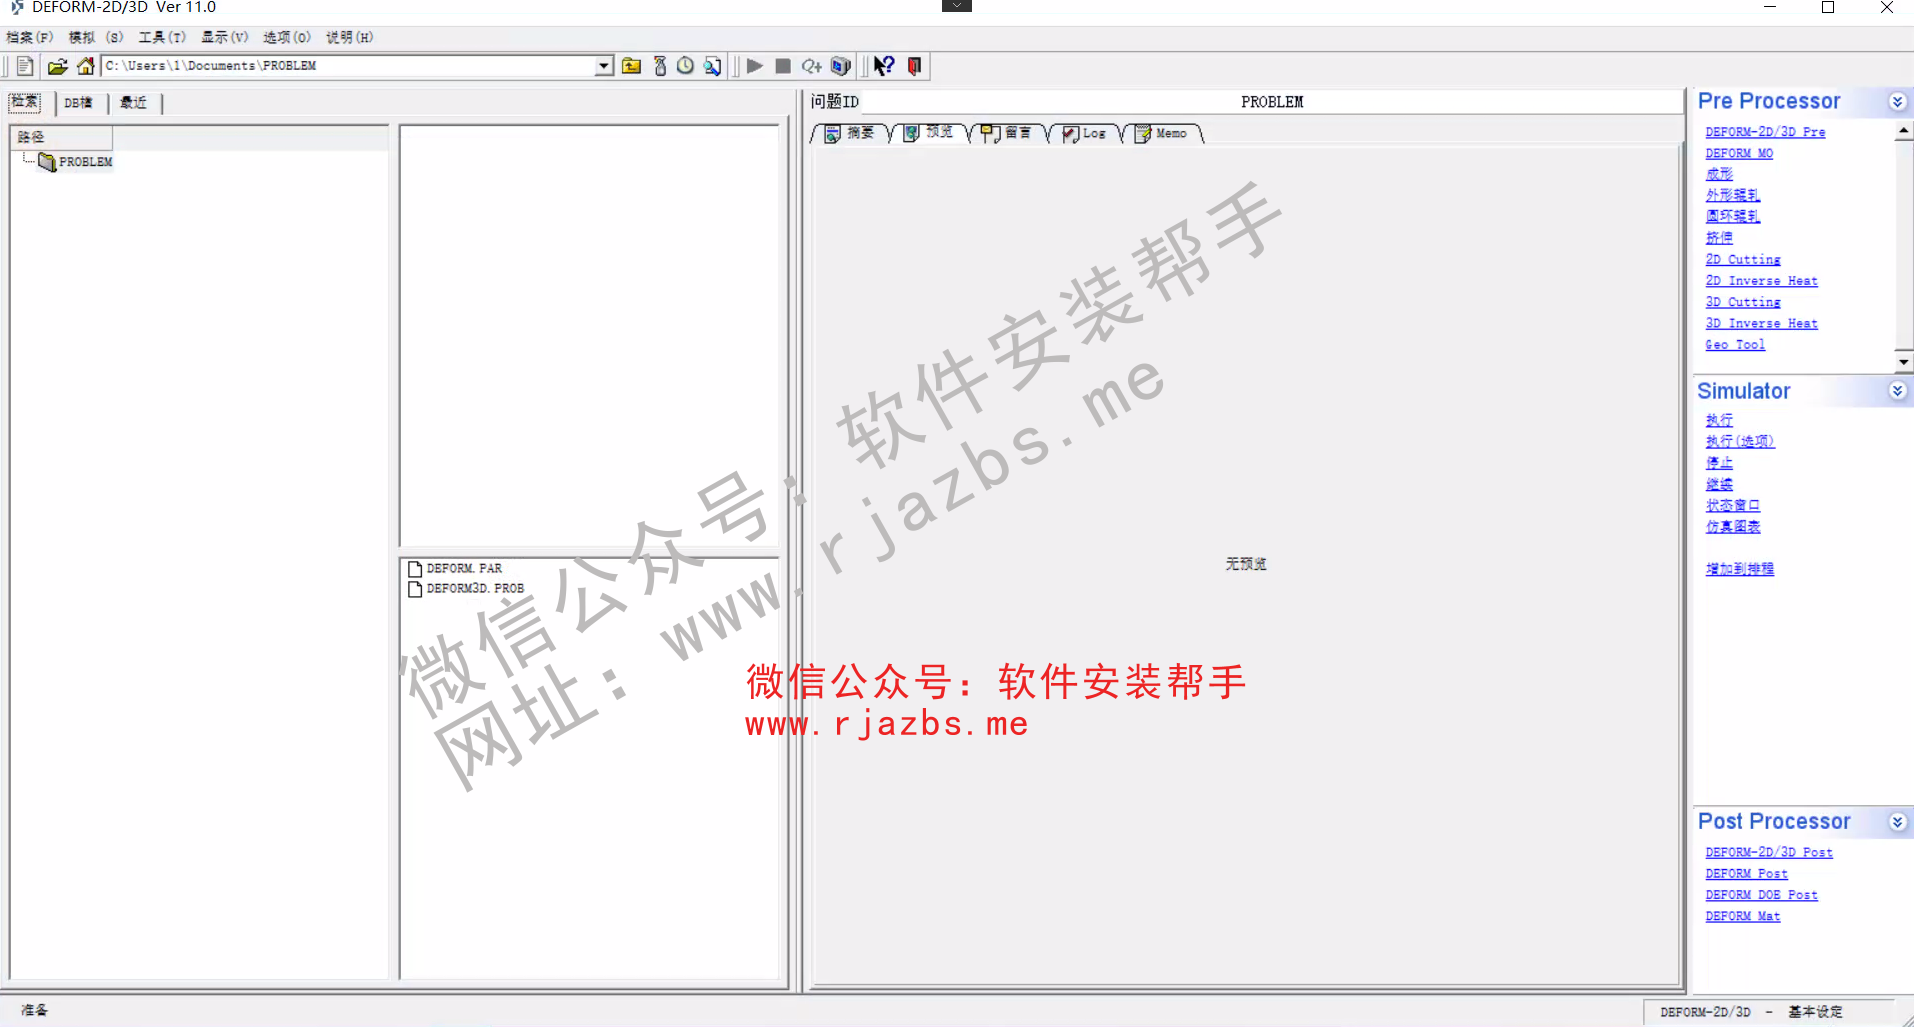Image resolution: width=1914 pixels, height=1027 pixels.
Task: Click the 增加到排程 link
Action: [x=1739, y=569]
